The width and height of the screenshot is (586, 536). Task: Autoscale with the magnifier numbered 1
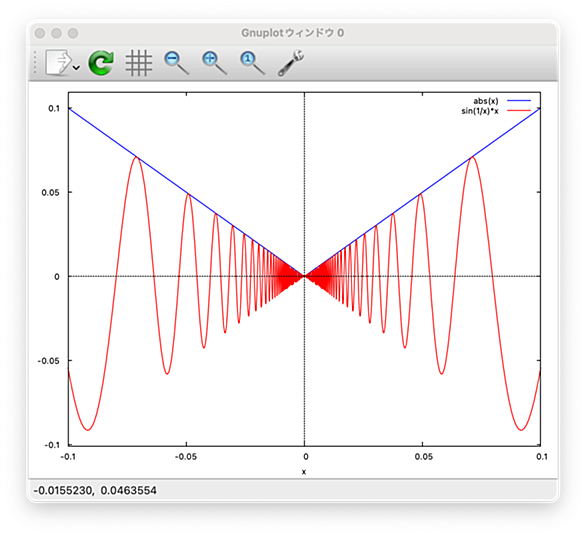(x=253, y=63)
